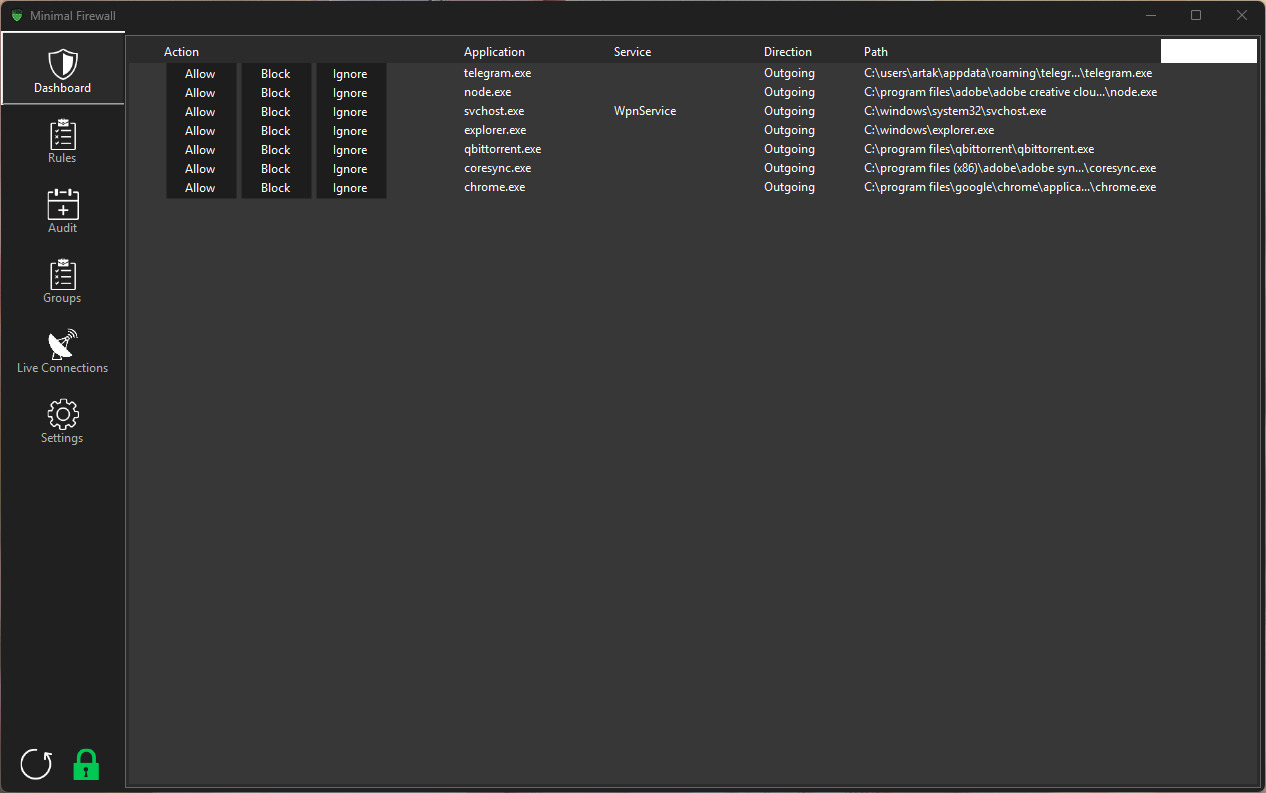1266x793 pixels.
Task: Sort list by Direction column header
Action: [788, 52]
